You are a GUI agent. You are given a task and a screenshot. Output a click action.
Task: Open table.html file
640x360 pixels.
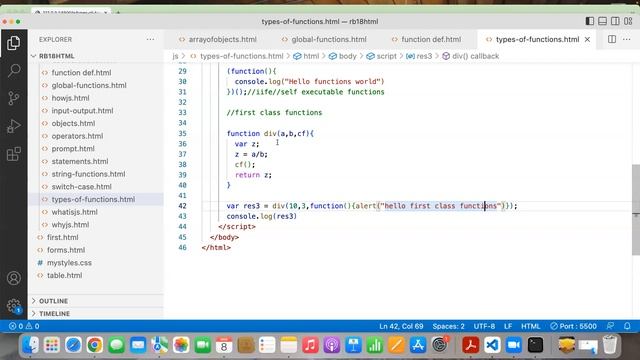[64, 275]
